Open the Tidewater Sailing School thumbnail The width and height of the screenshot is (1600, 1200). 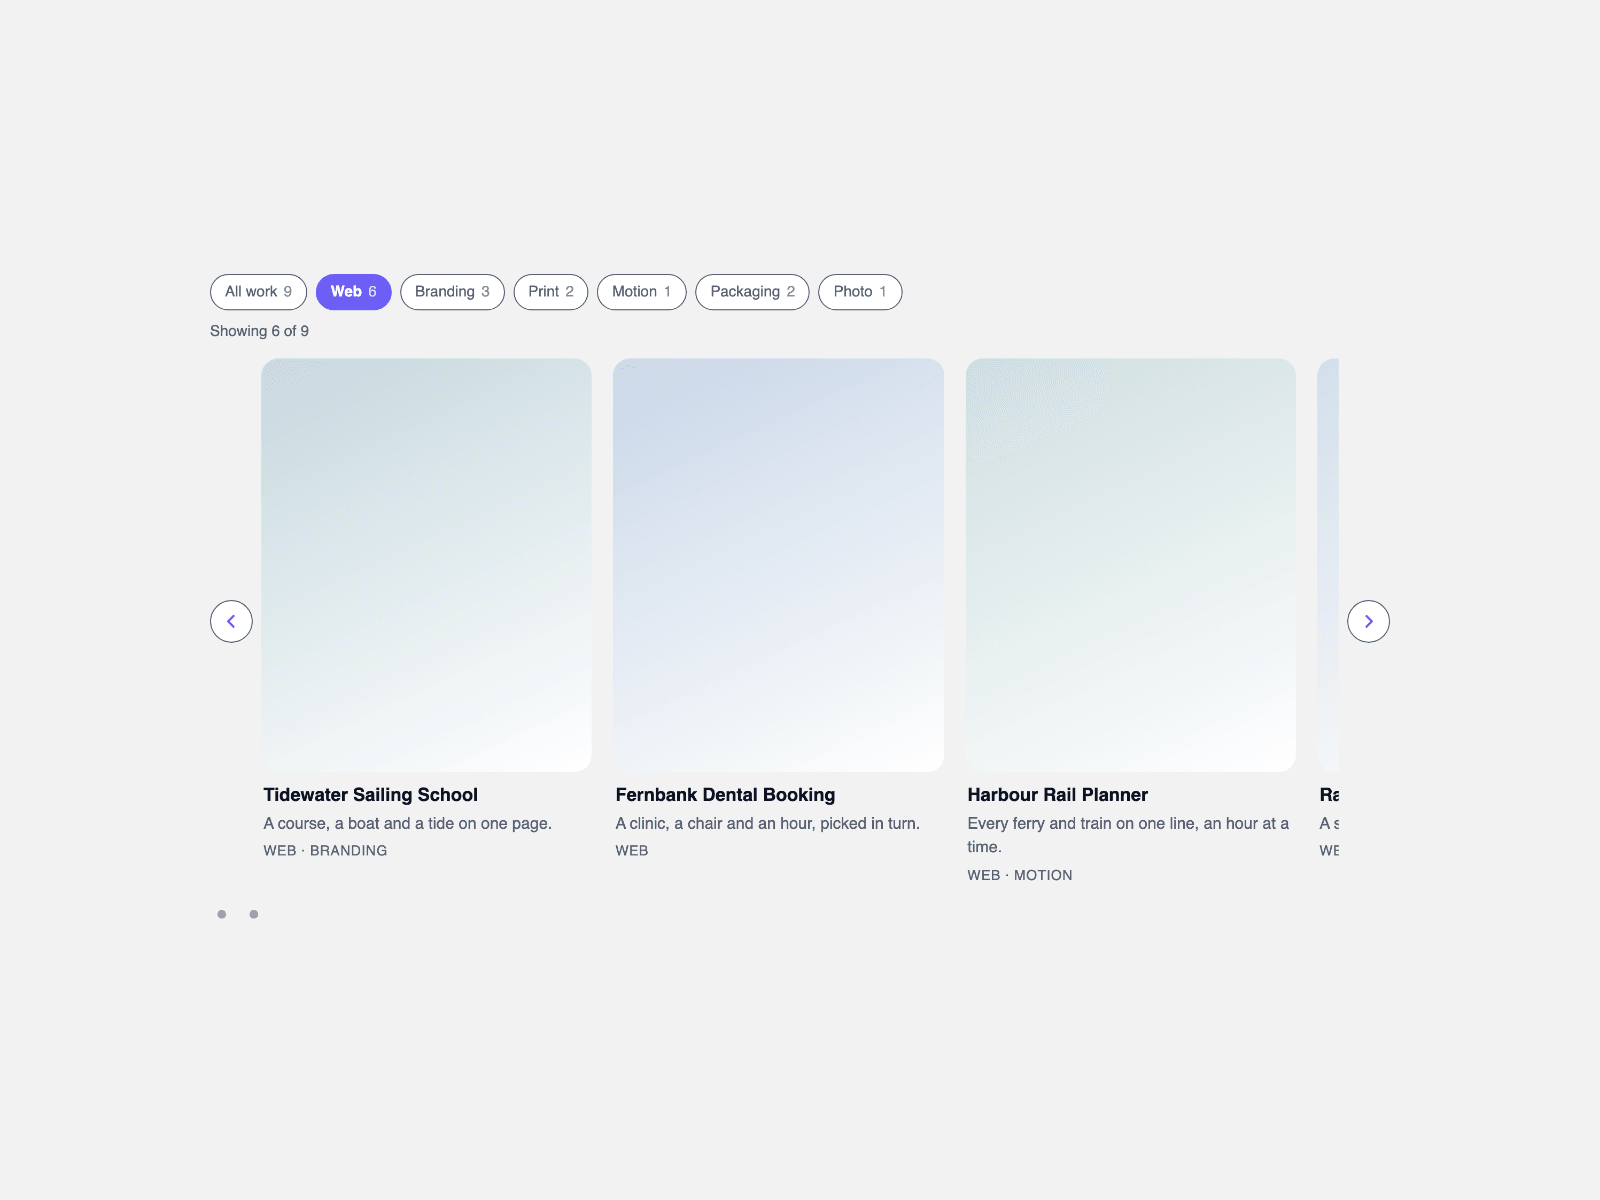tap(426, 565)
